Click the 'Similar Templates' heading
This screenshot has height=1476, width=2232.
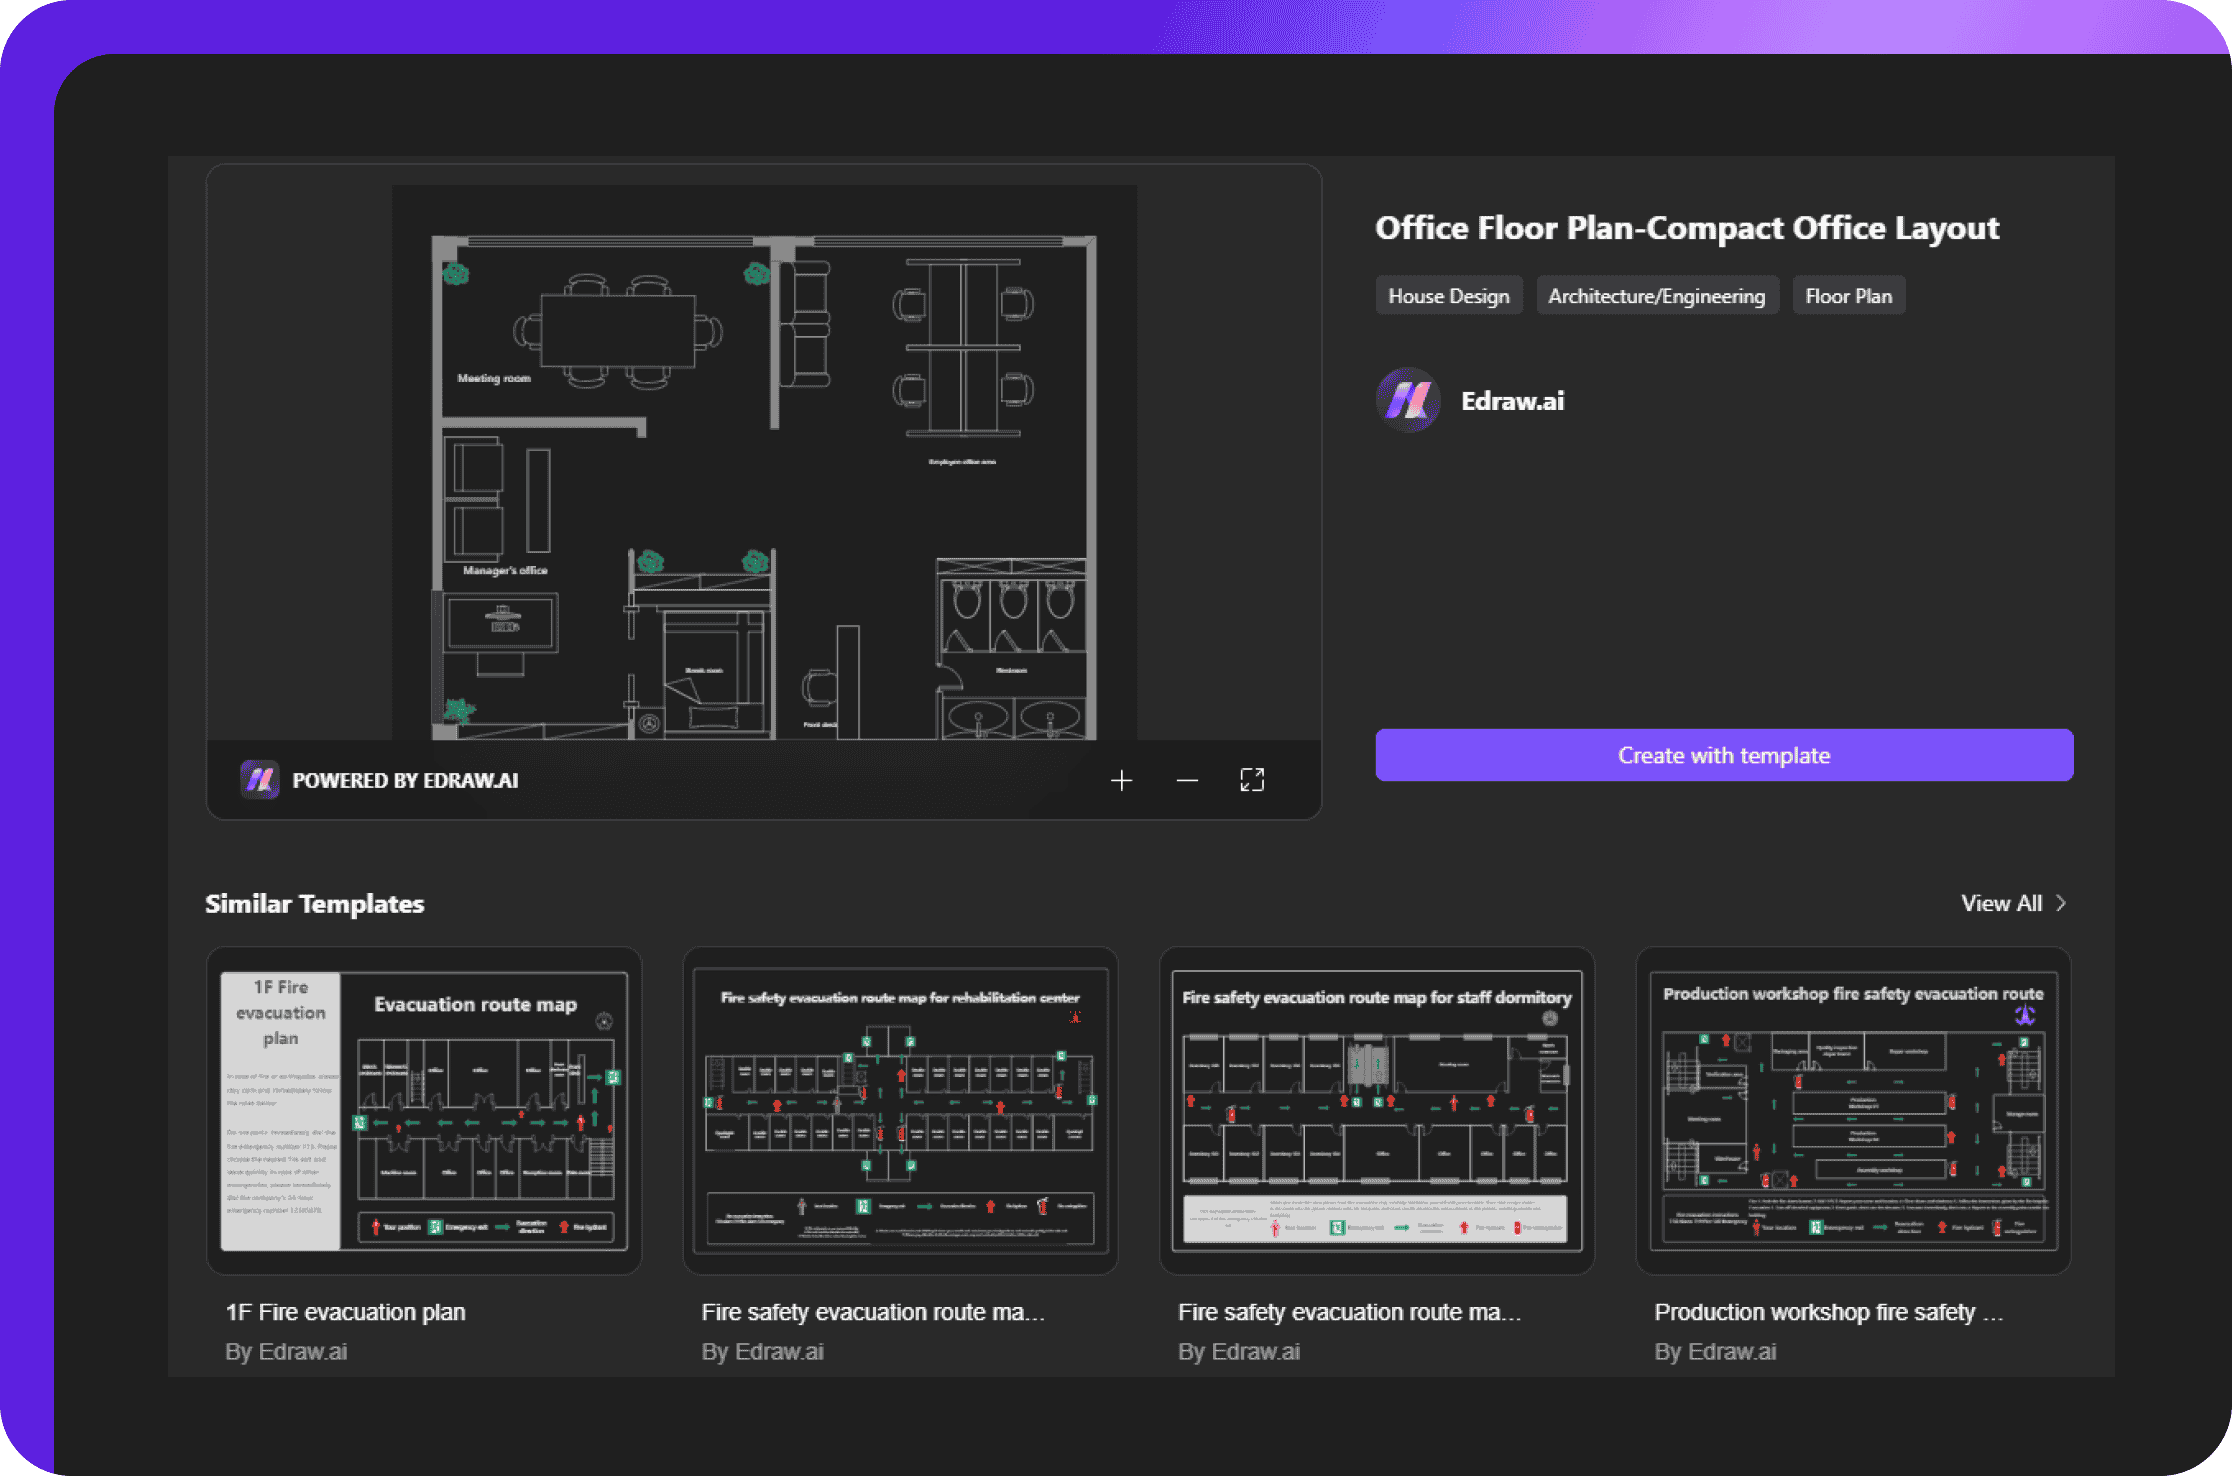tap(315, 904)
